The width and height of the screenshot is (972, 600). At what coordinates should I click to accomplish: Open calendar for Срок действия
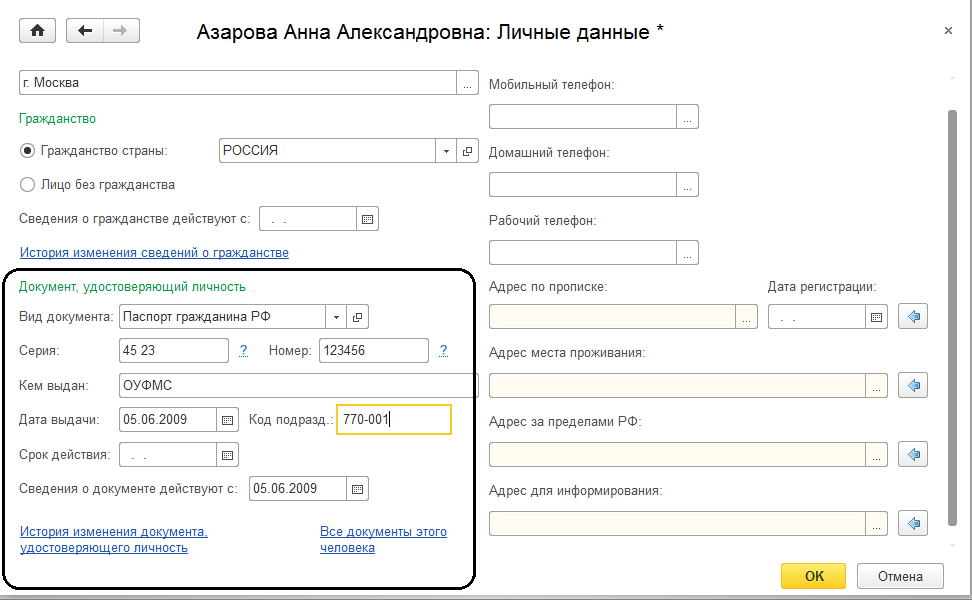(229, 455)
